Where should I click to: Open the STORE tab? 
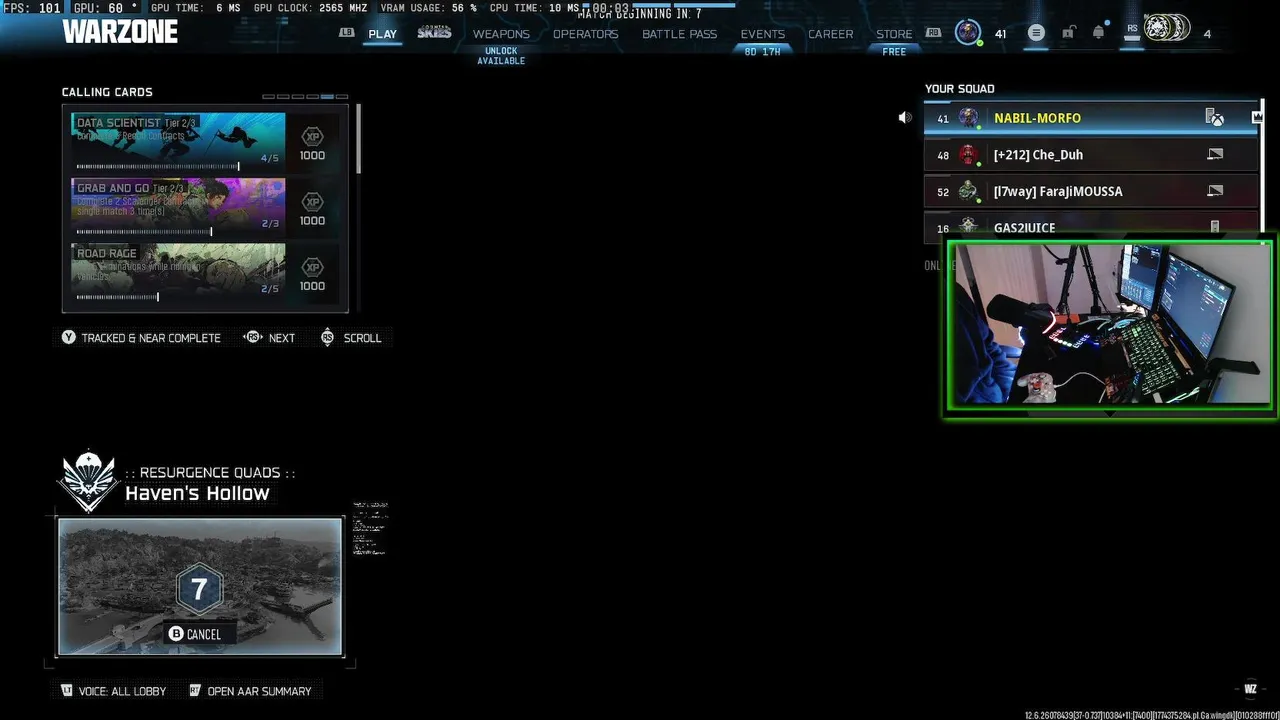pyautogui.click(x=894, y=34)
